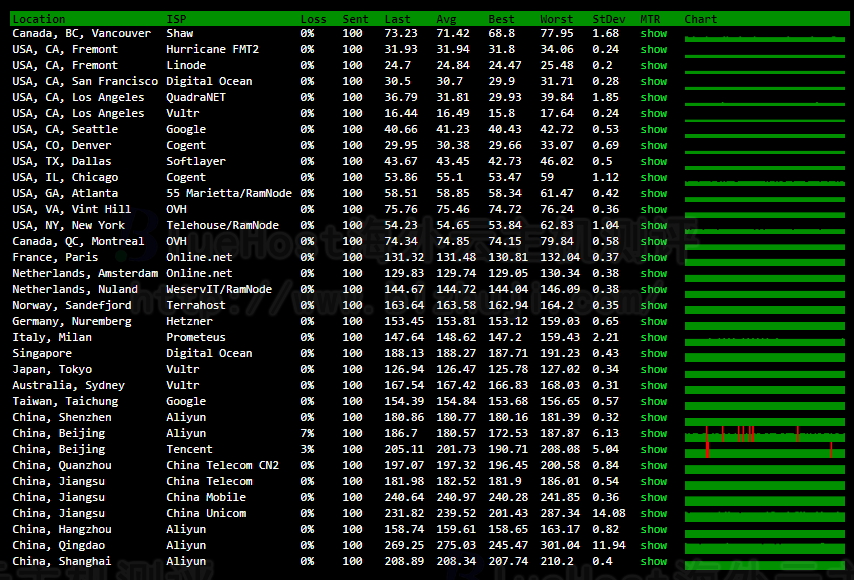The image size is (854, 580).
Task: Open show link for Jiangsu China Telecom
Action: pyautogui.click(x=654, y=481)
